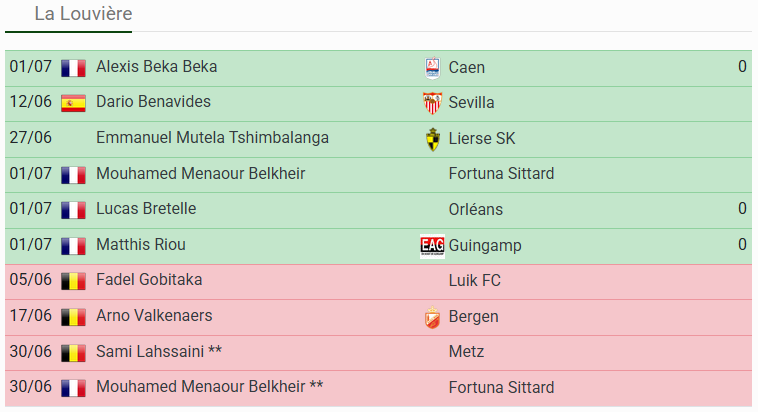Open player Emmanuel Mutela Tshimbalanga
This screenshot has height=412, width=758.
tap(212, 138)
